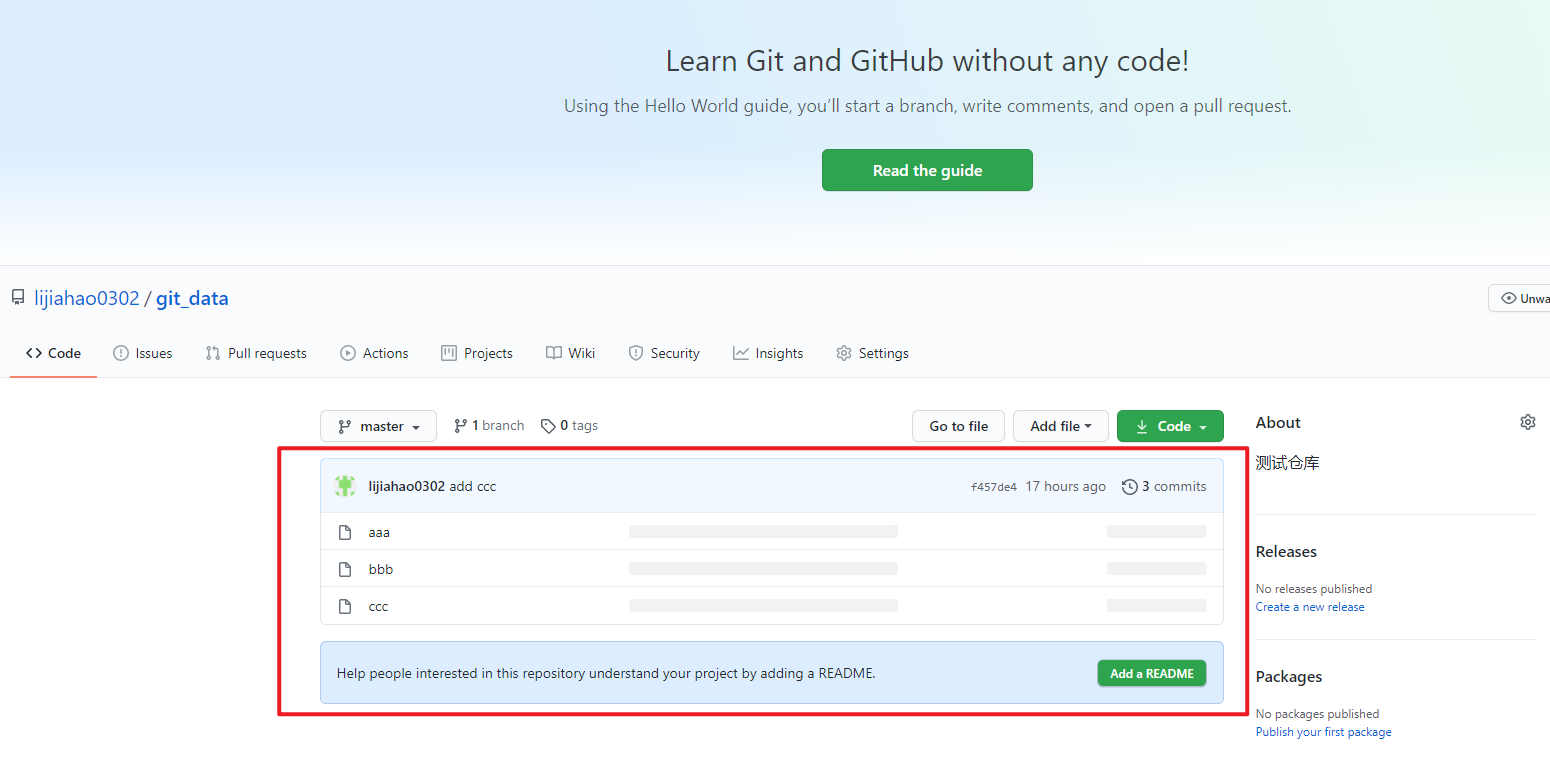
Task: Click Publish your first package link
Action: tap(1323, 732)
